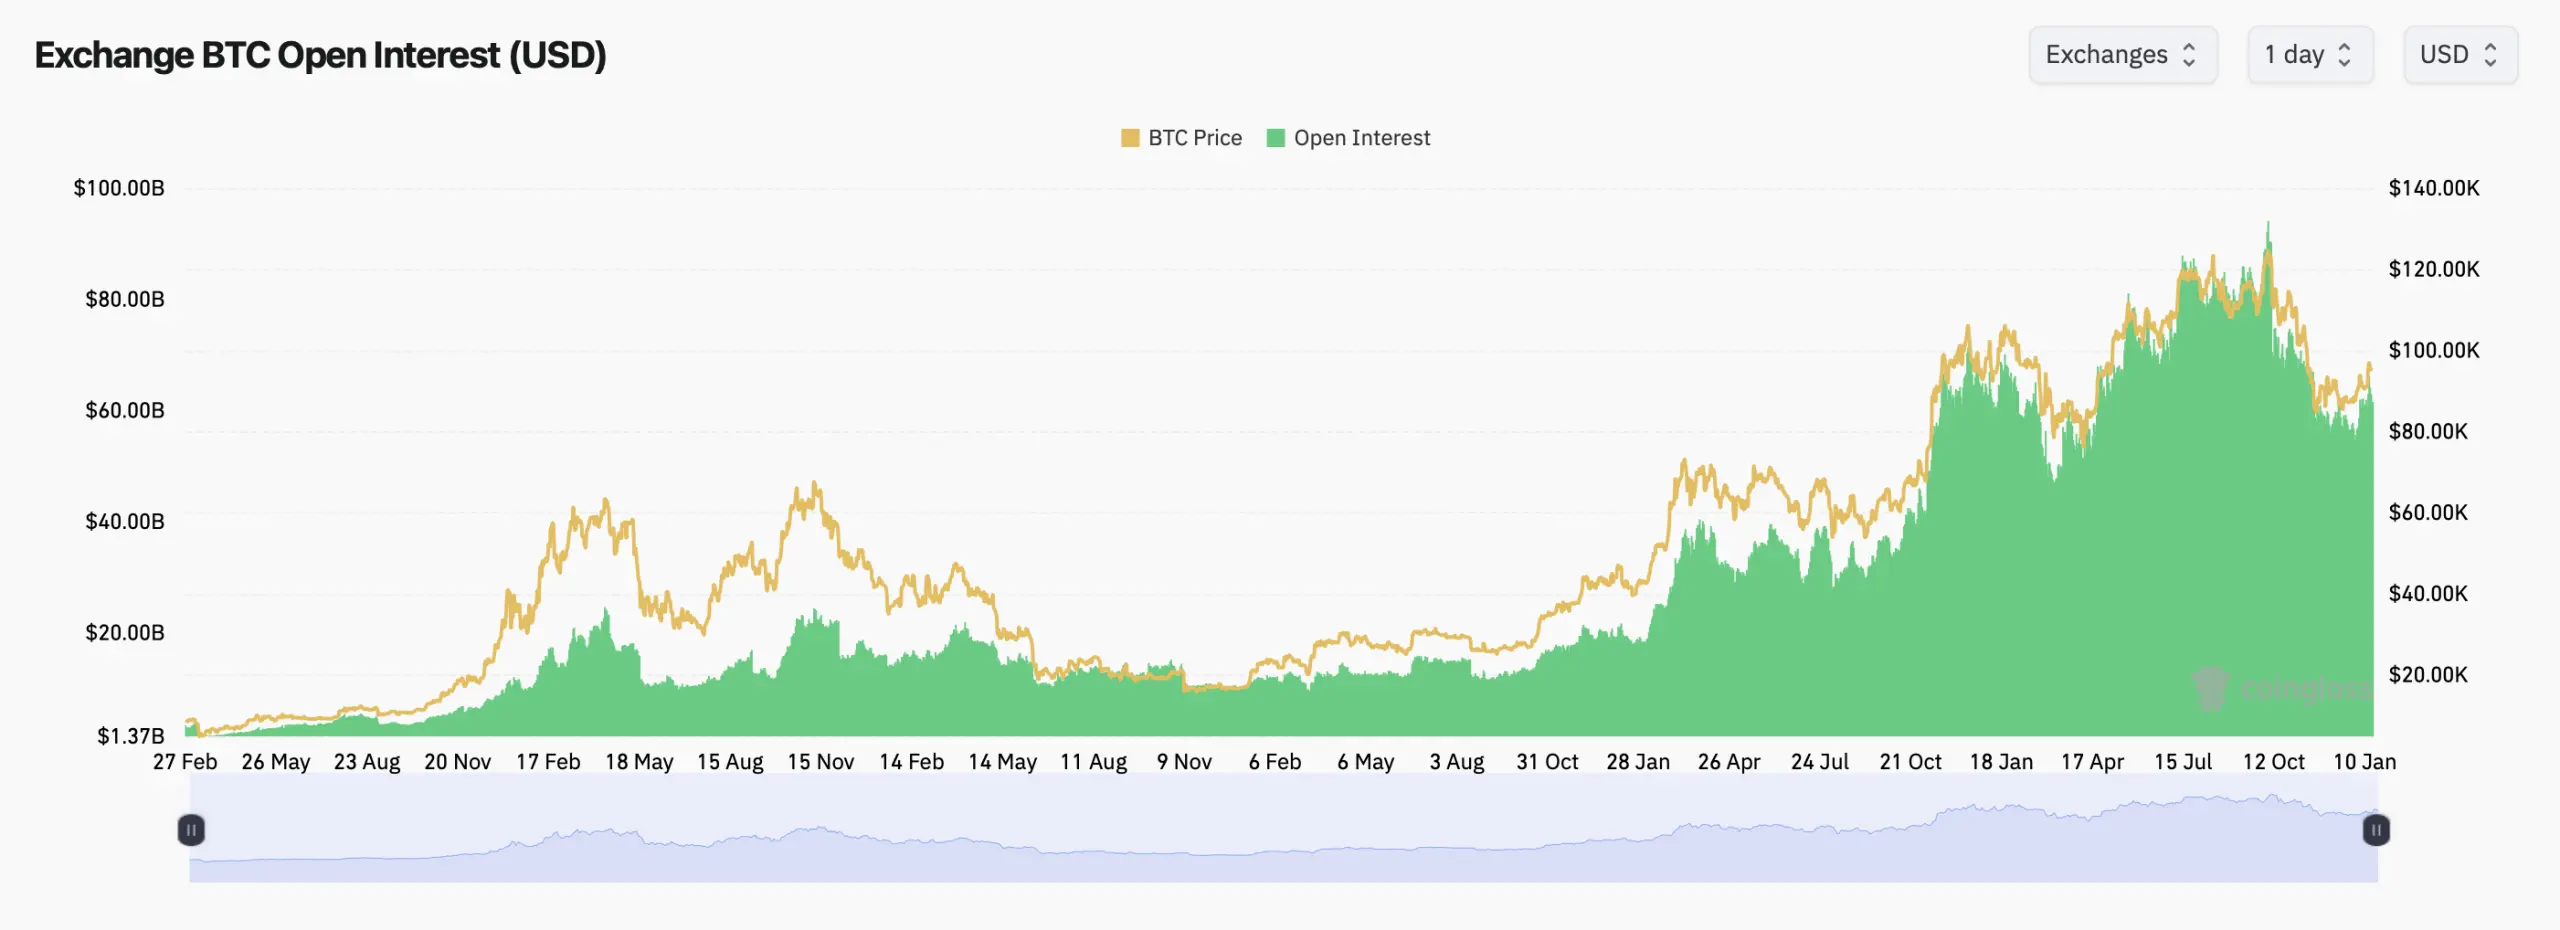Image resolution: width=2560 pixels, height=930 pixels.
Task: Click the yellow BTC Price legend swatch icon
Action: [x=1129, y=137]
